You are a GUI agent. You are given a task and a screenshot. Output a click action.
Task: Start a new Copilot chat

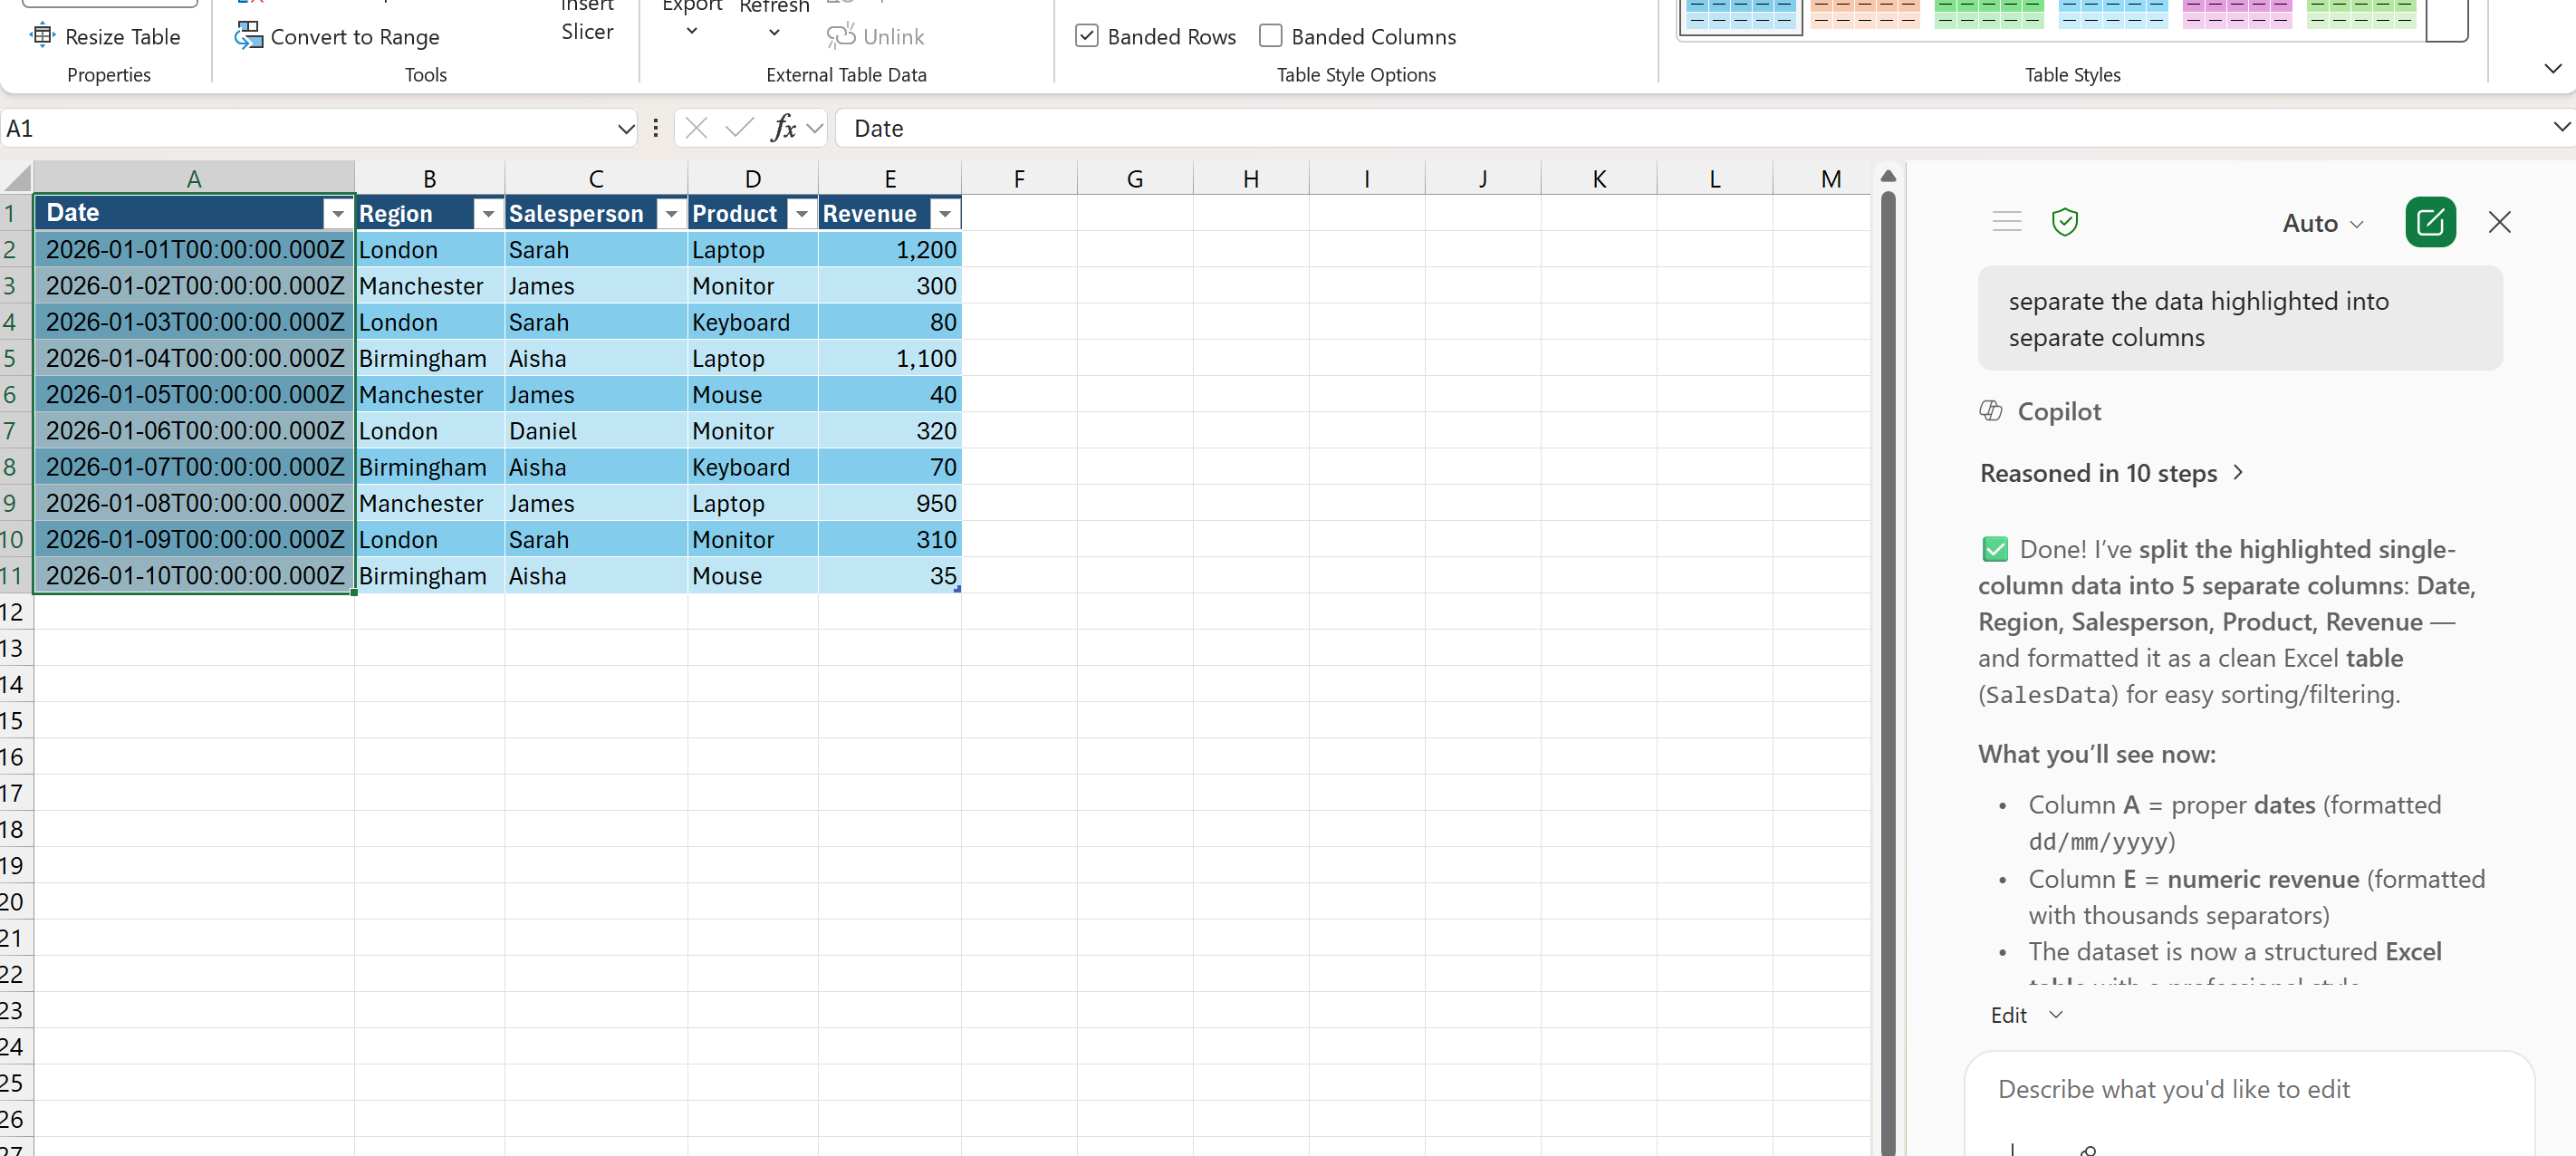tap(2430, 222)
